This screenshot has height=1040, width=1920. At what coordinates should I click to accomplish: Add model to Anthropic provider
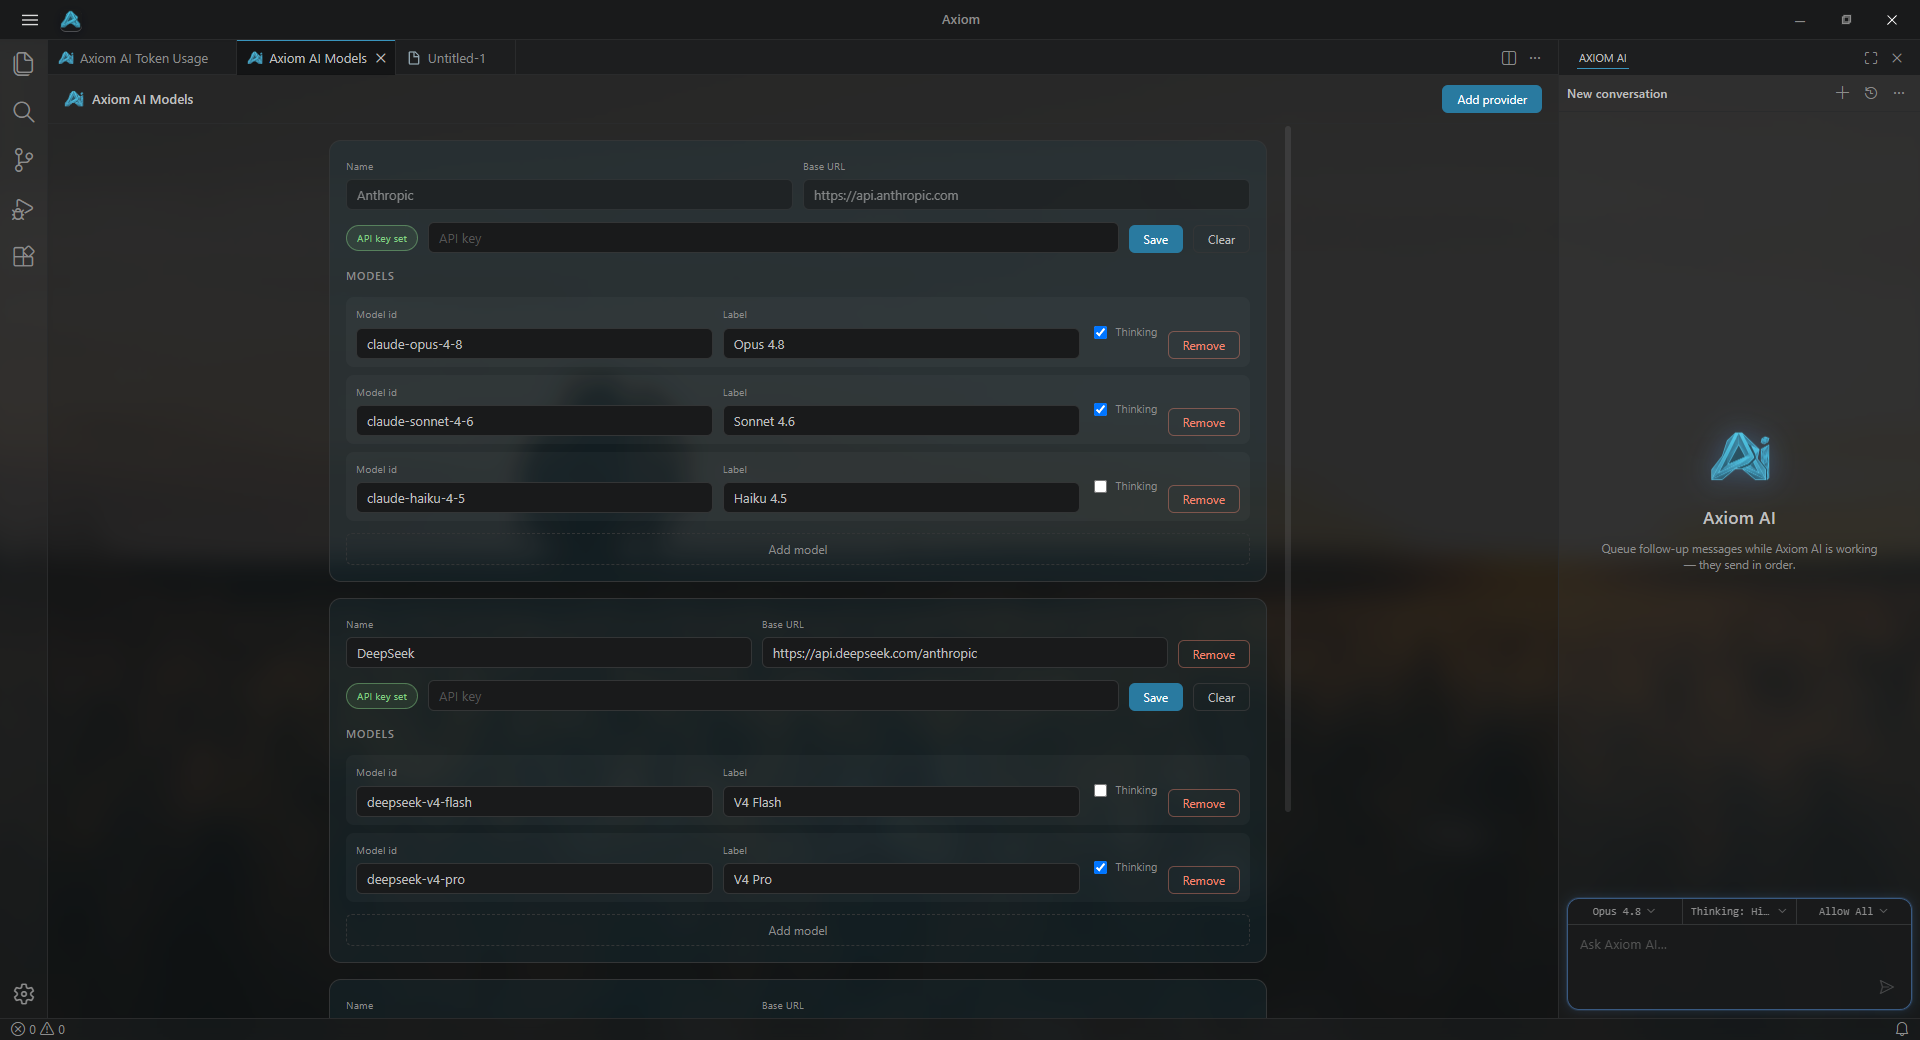pos(797,549)
